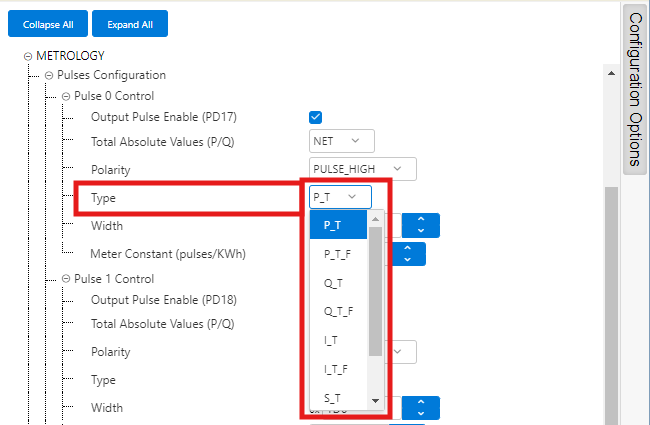Select Q_T from the Type list
Screen dimensions: 650x425
click(334, 282)
